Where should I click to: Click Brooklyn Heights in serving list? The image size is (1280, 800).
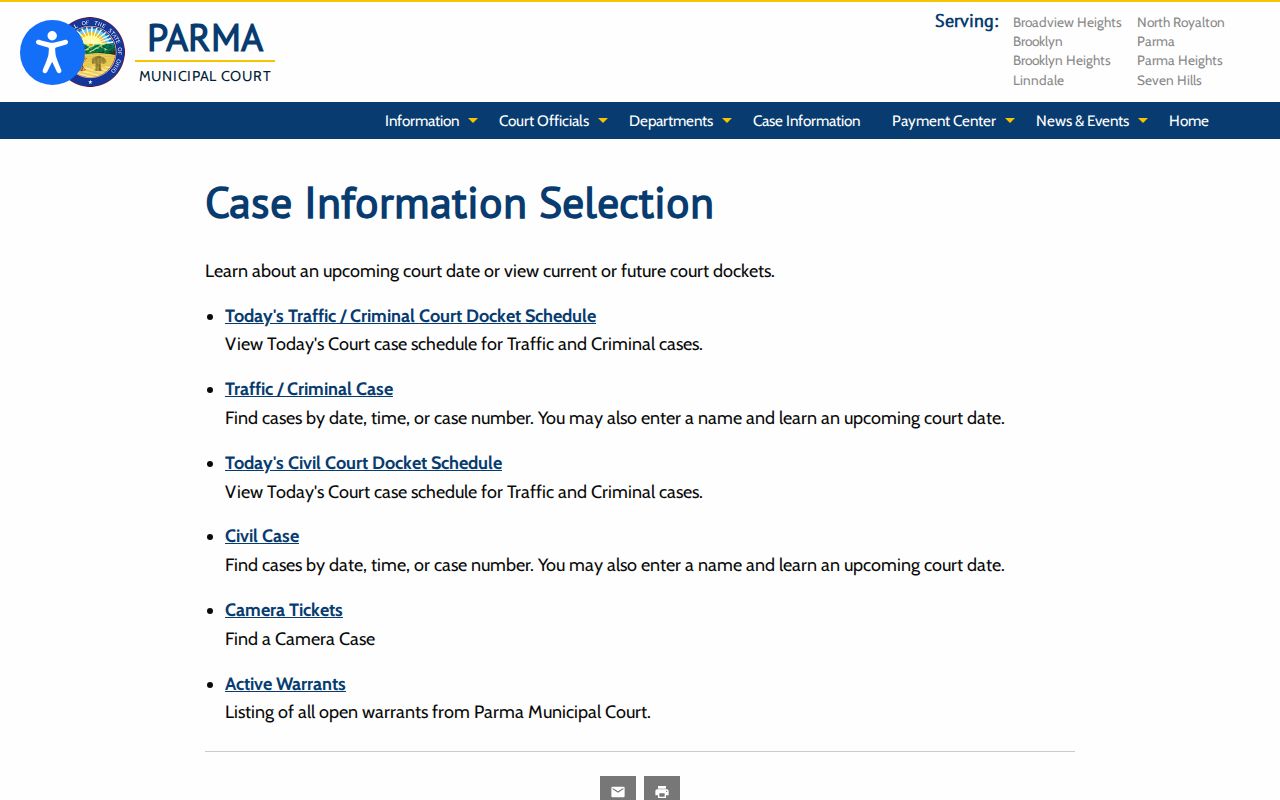[x=1062, y=60]
